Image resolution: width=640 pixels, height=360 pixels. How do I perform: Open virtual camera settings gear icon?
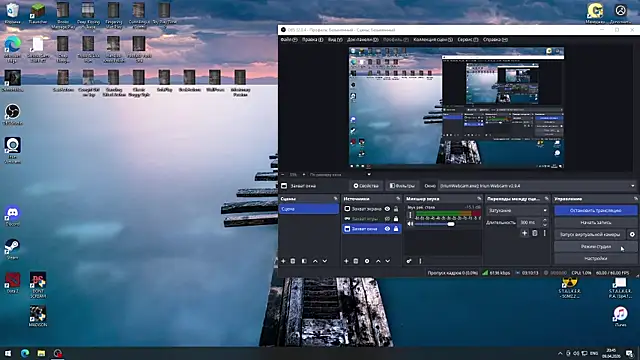click(632, 234)
